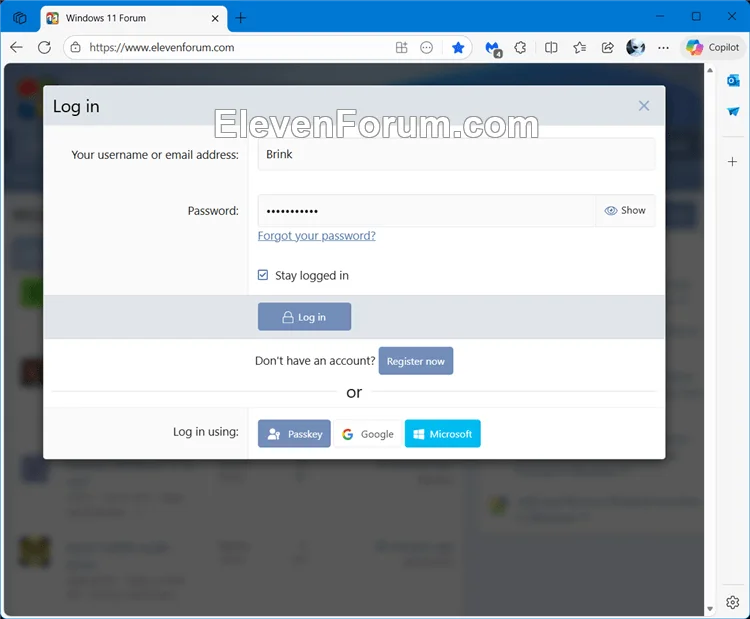The width and height of the screenshot is (750, 619).
Task: Open a new browser tab
Action: click(x=241, y=18)
